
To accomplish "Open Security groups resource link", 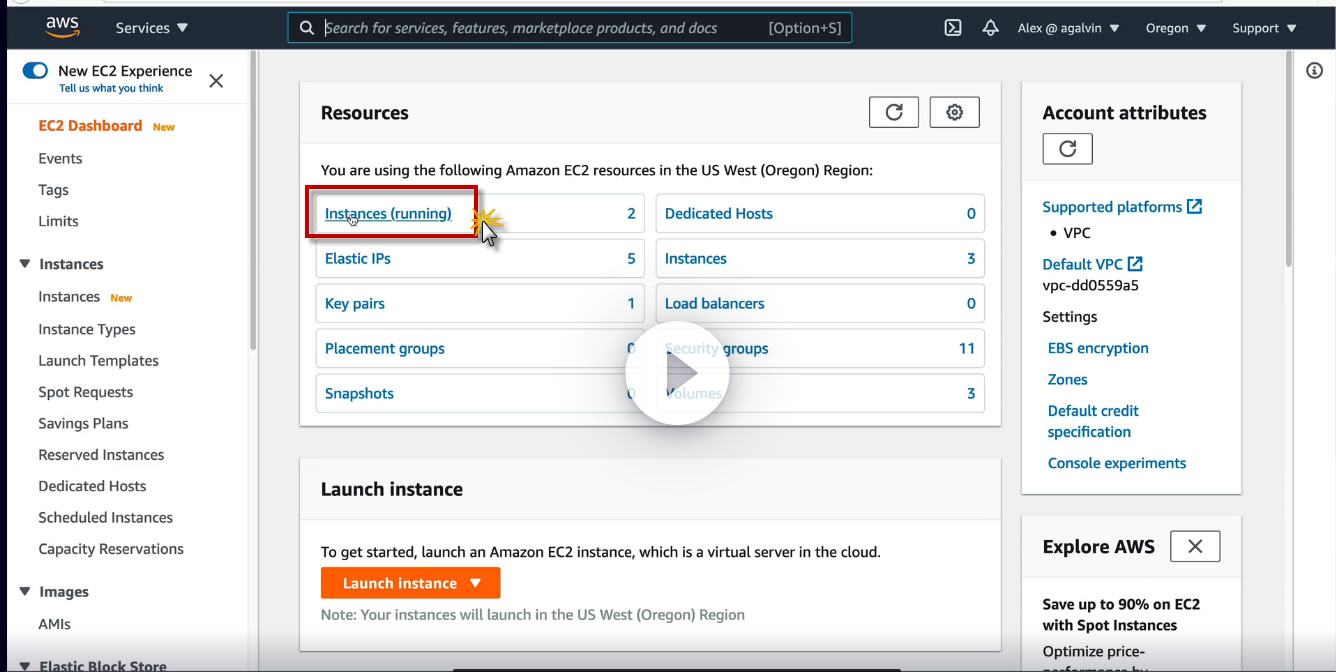I will [x=717, y=348].
